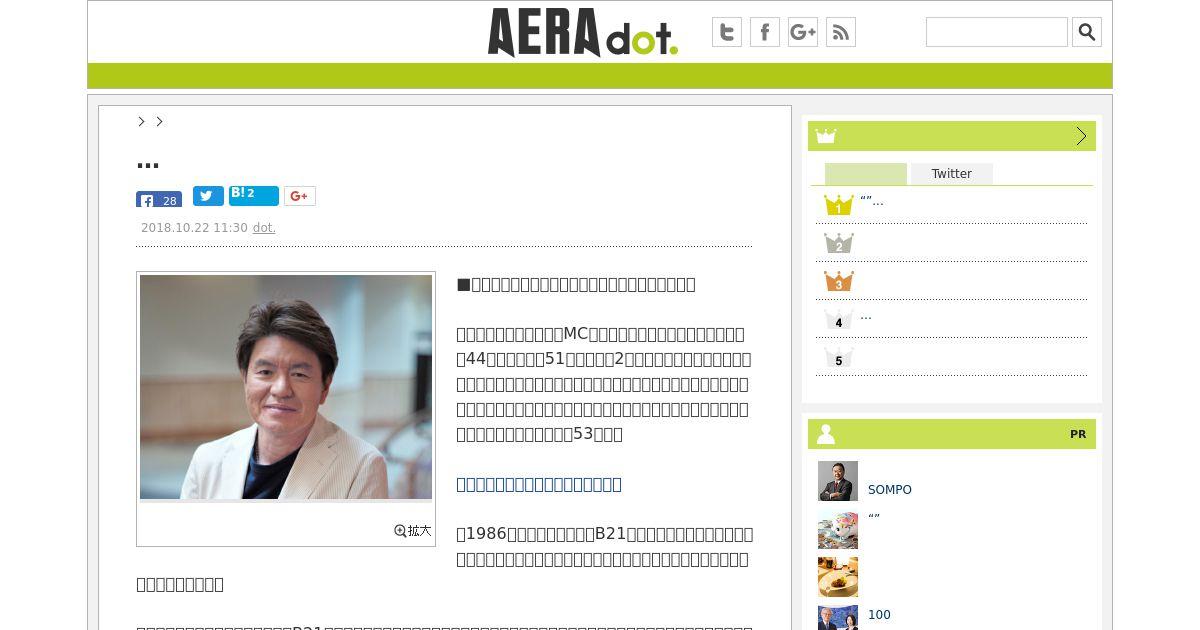The image size is (1200, 630).
Task: Enlarge the article photo of the man
Action: (286, 387)
